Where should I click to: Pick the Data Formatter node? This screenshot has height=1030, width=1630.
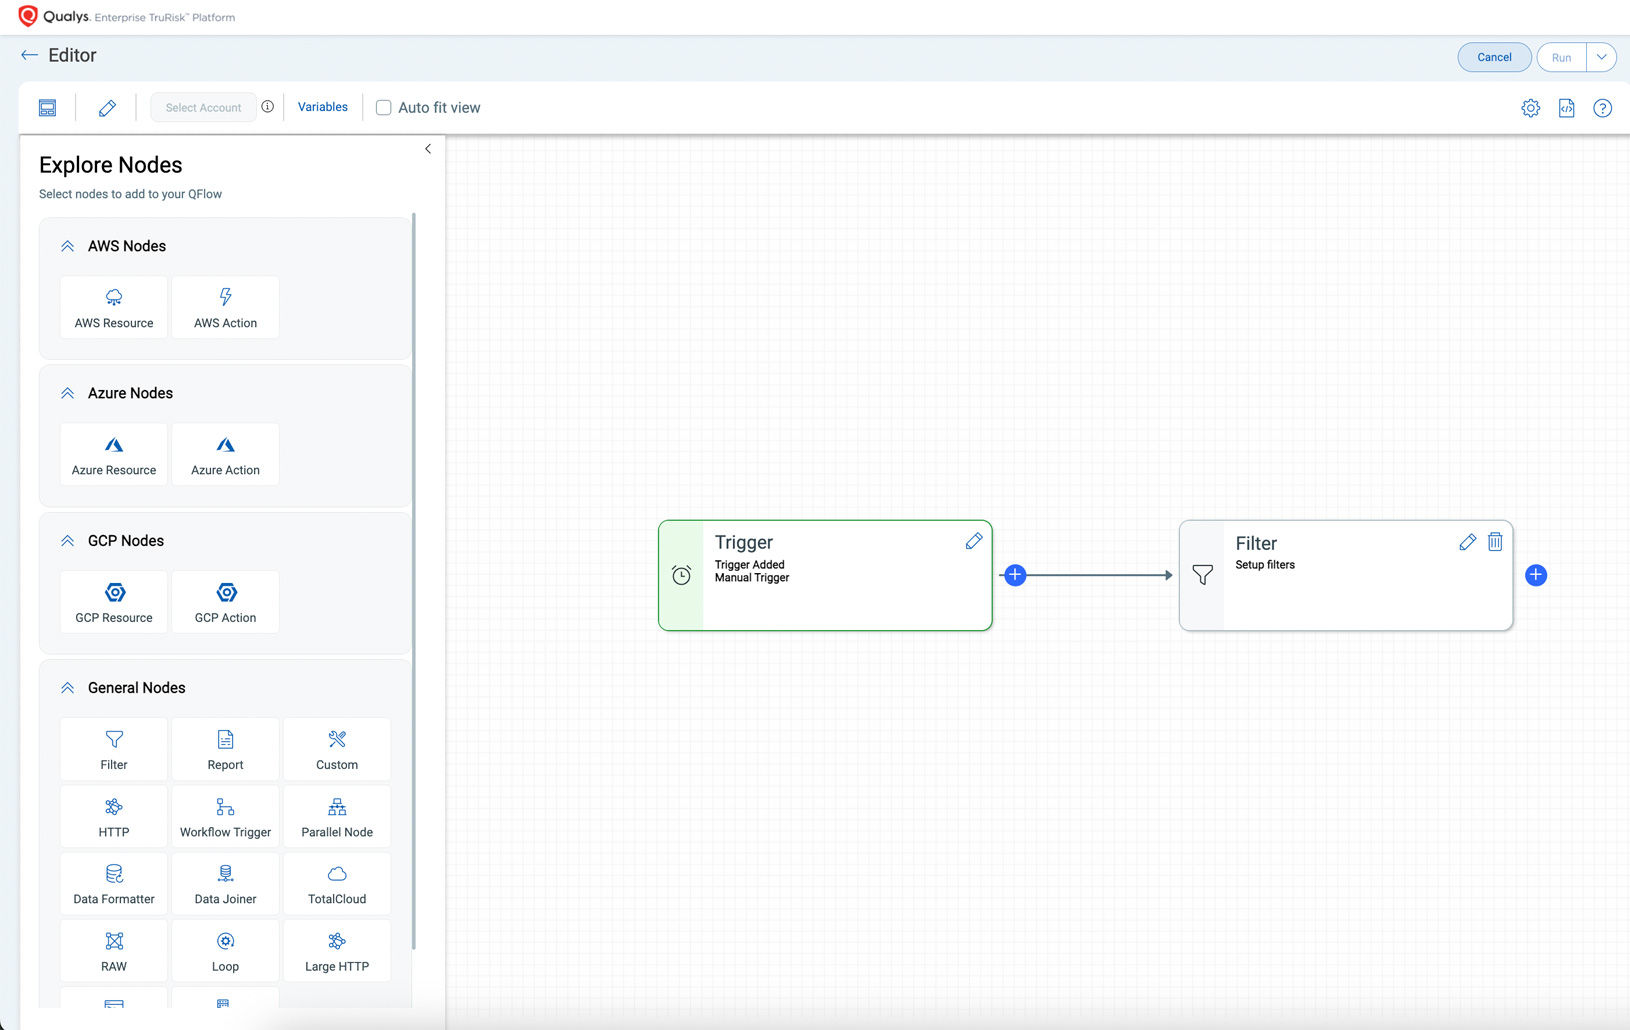pyautogui.click(x=114, y=884)
